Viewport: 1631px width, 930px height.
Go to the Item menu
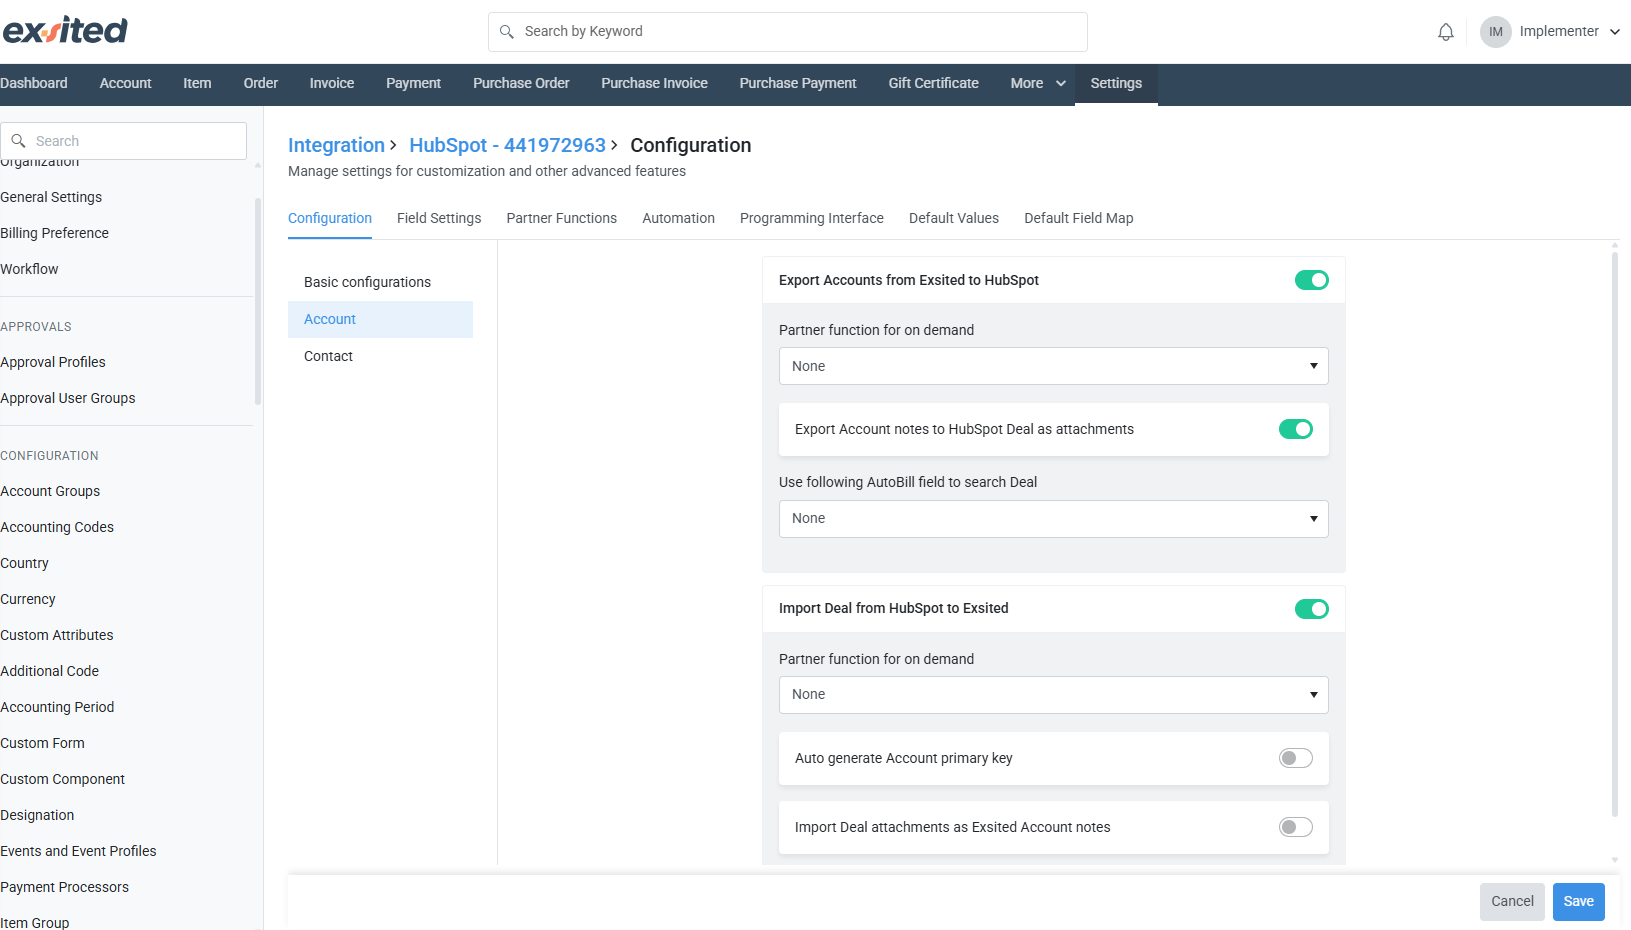coord(197,84)
